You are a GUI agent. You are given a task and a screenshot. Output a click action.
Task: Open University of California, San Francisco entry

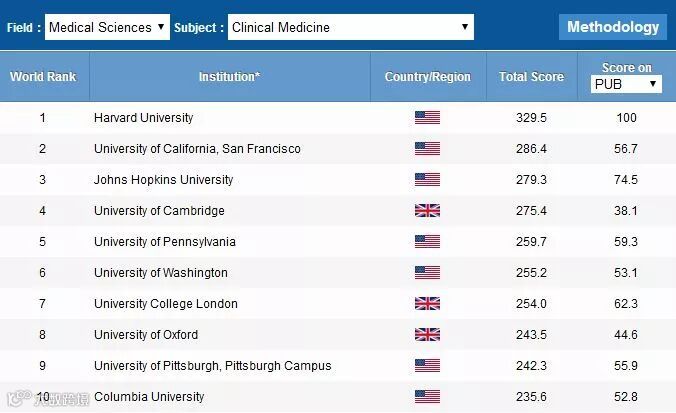tap(197, 149)
